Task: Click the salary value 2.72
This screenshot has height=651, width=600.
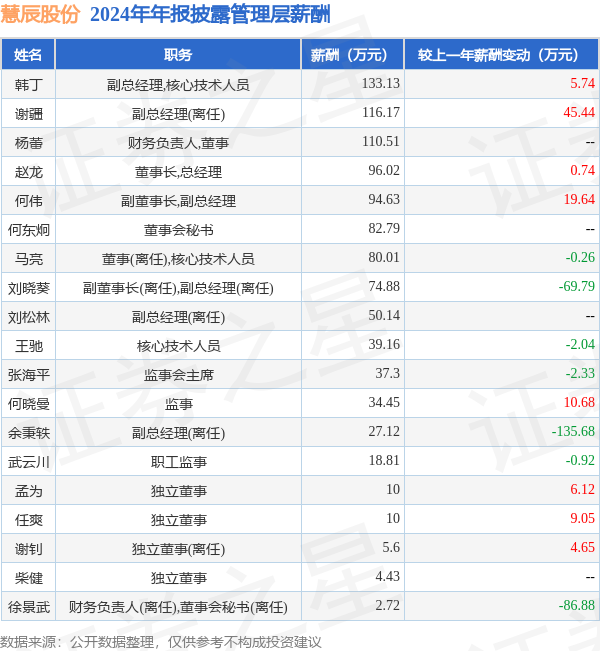Action: [x=387, y=605]
